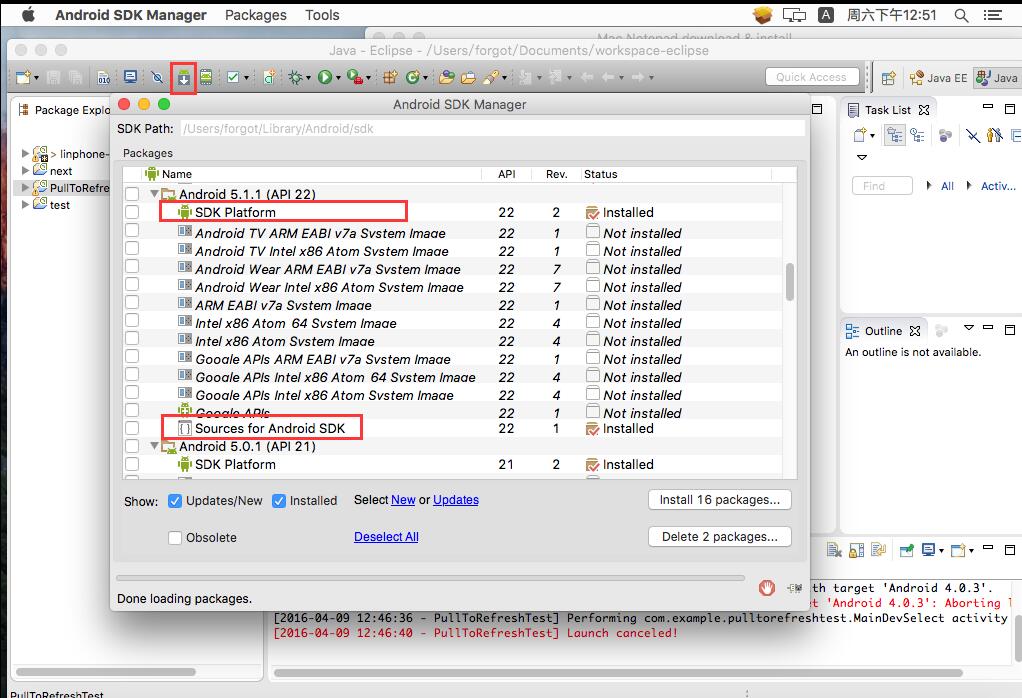Image resolution: width=1022 pixels, height=698 pixels.
Task: Open the Packages menu
Action: click(x=256, y=15)
